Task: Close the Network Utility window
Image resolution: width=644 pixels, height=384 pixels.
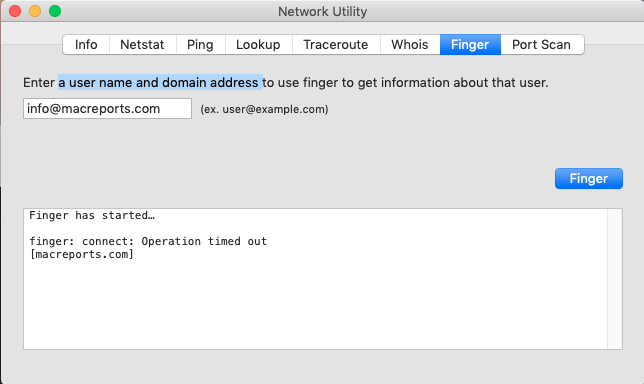Action: click(x=15, y=11)
